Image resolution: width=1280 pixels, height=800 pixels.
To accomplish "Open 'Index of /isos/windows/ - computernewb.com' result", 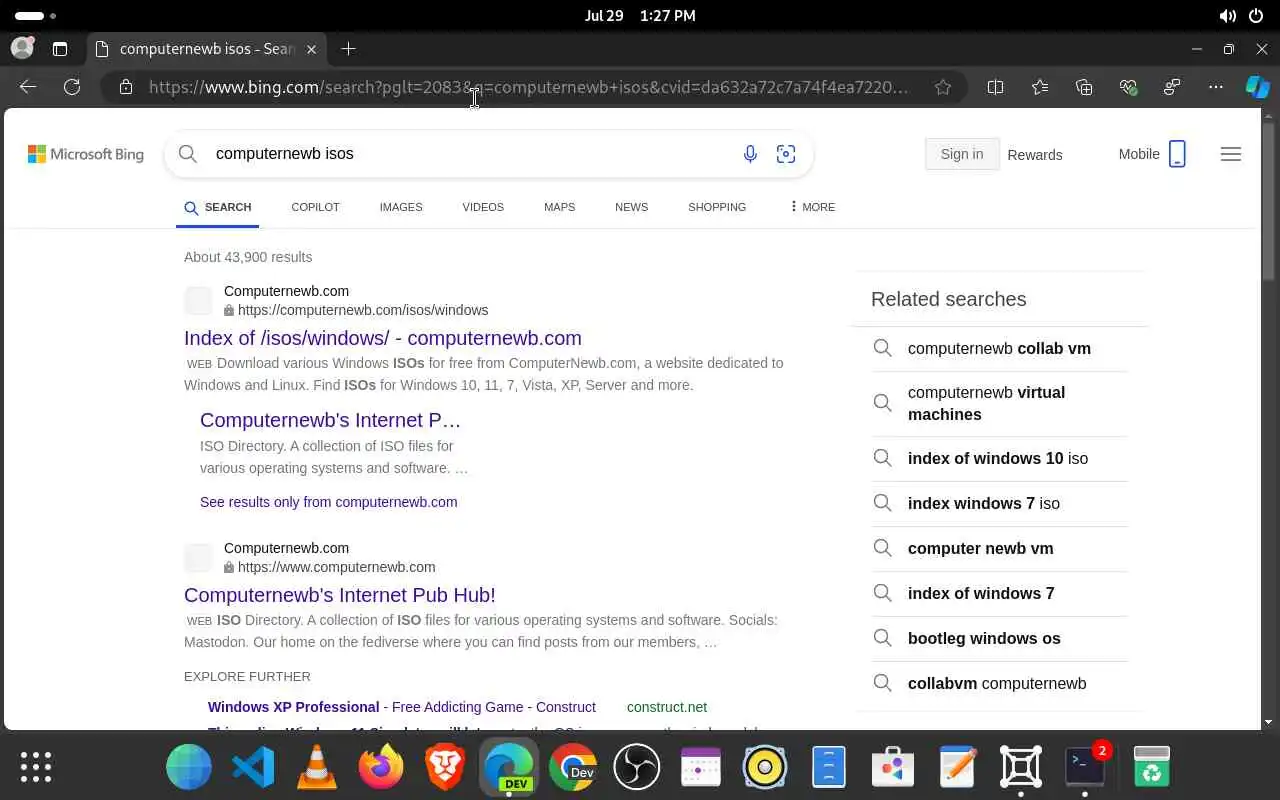I will pyautogui.click(x=383, y=338).
